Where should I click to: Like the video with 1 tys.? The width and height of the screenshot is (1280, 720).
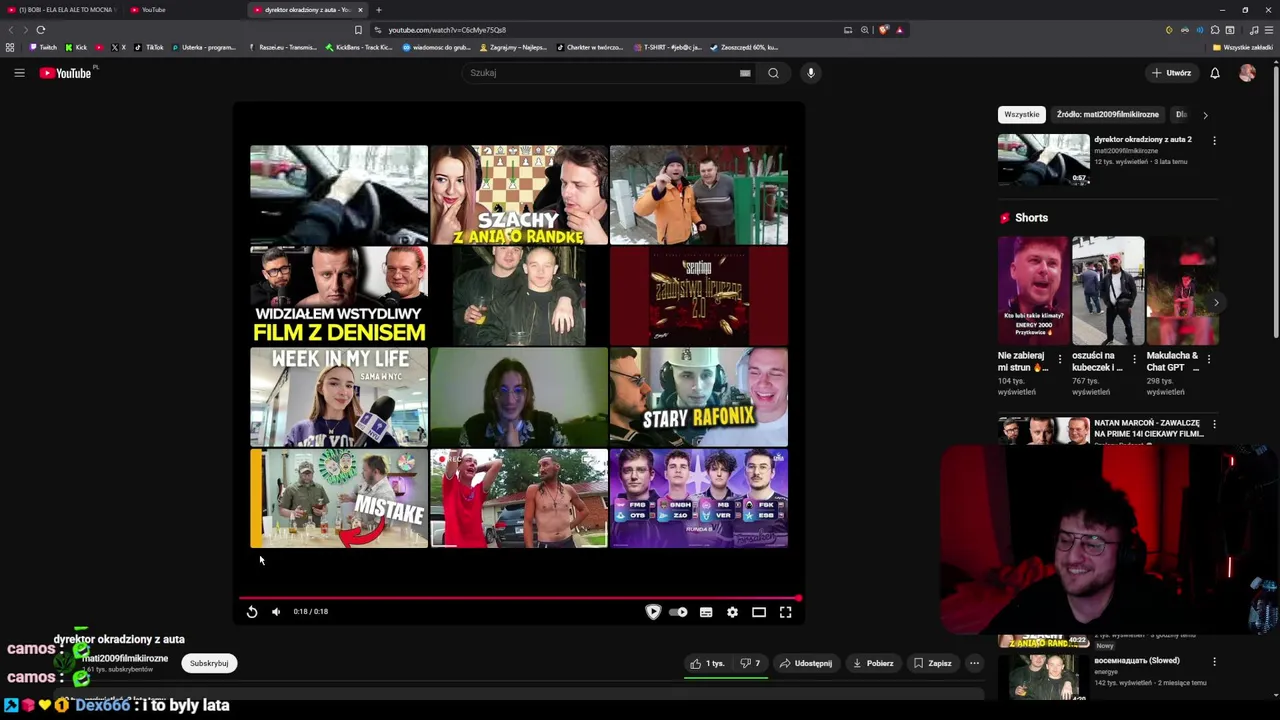(x=707, y=663)
